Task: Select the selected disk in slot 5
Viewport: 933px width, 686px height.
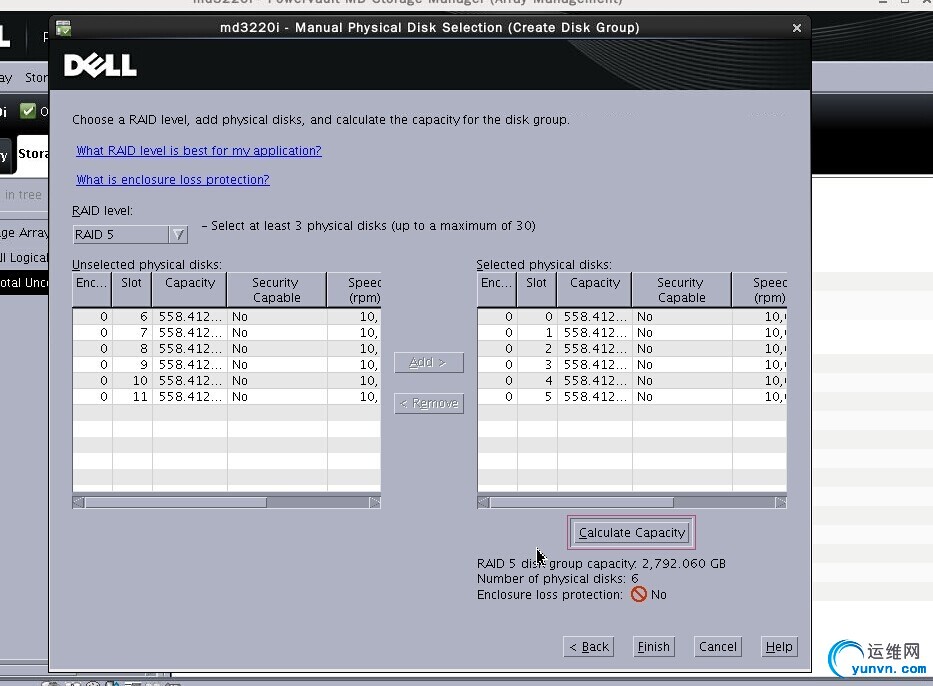Action: click(632, 397)
